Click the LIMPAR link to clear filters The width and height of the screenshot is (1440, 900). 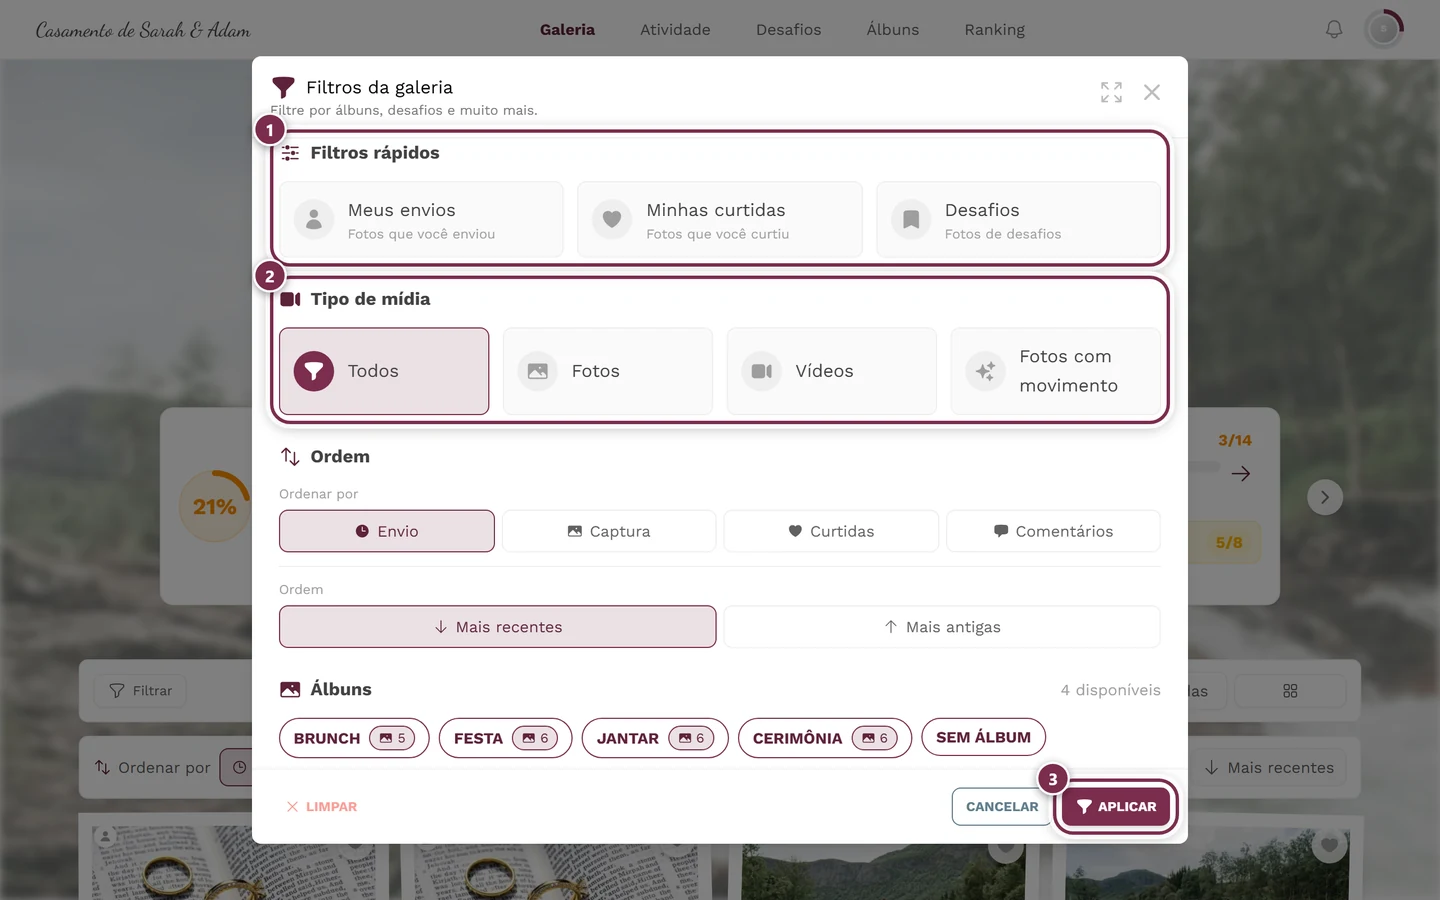point(321,807)
